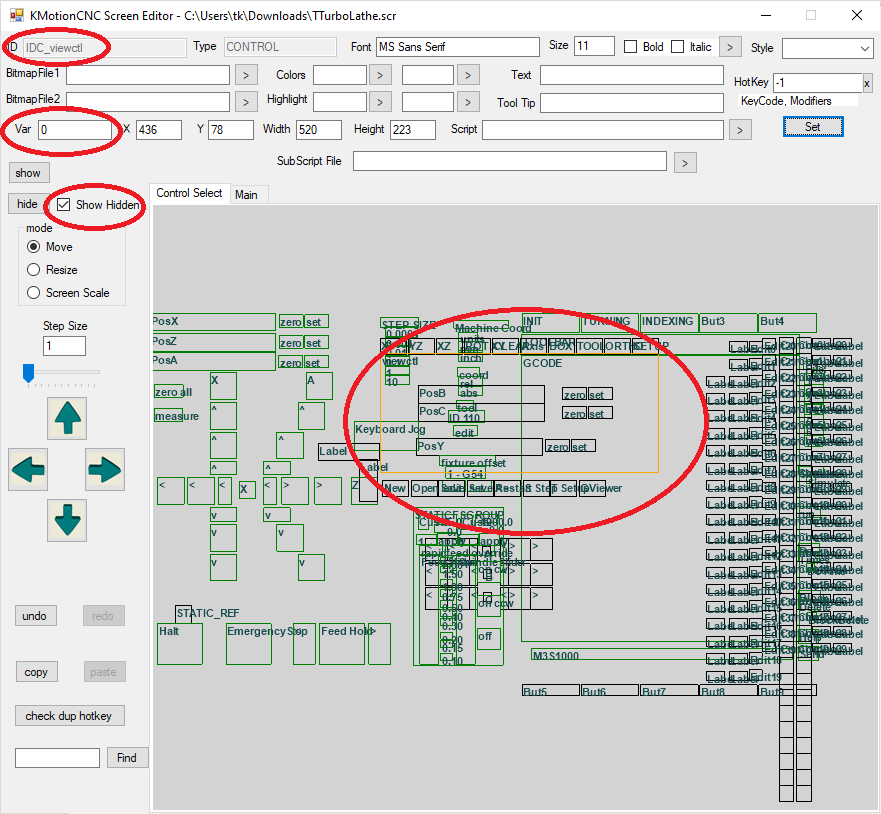Image resolution: width=881 pixels, height=814 pixels.
Task: Click the green up arrow button
Action: 67,418
